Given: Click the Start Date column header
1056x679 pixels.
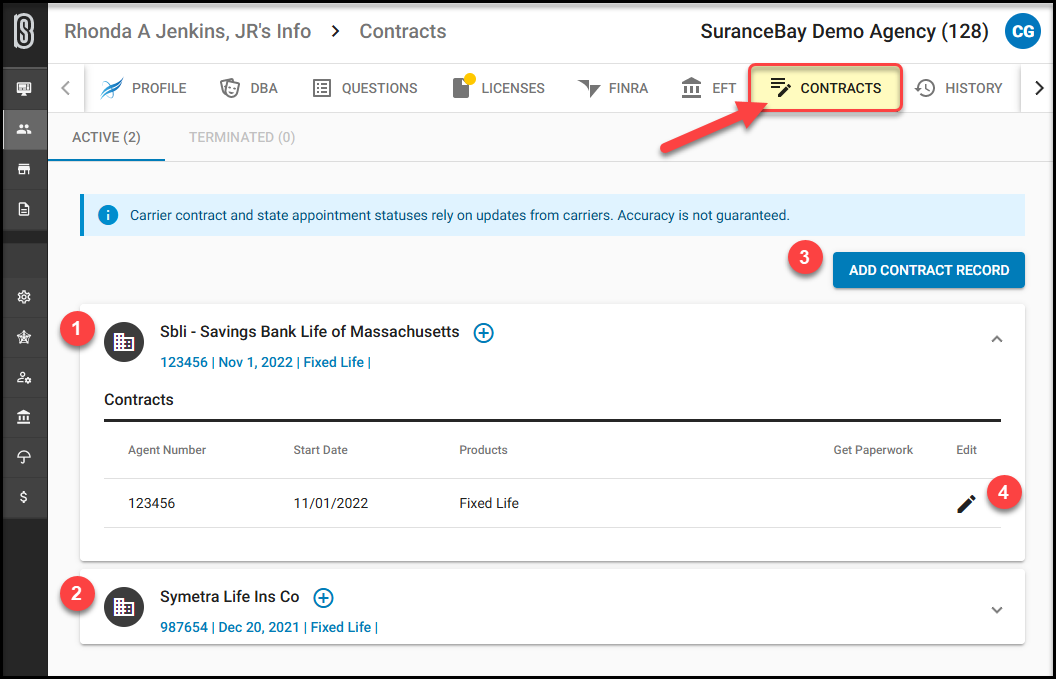Looking at the screenshot, I should (x=321, y=450).
